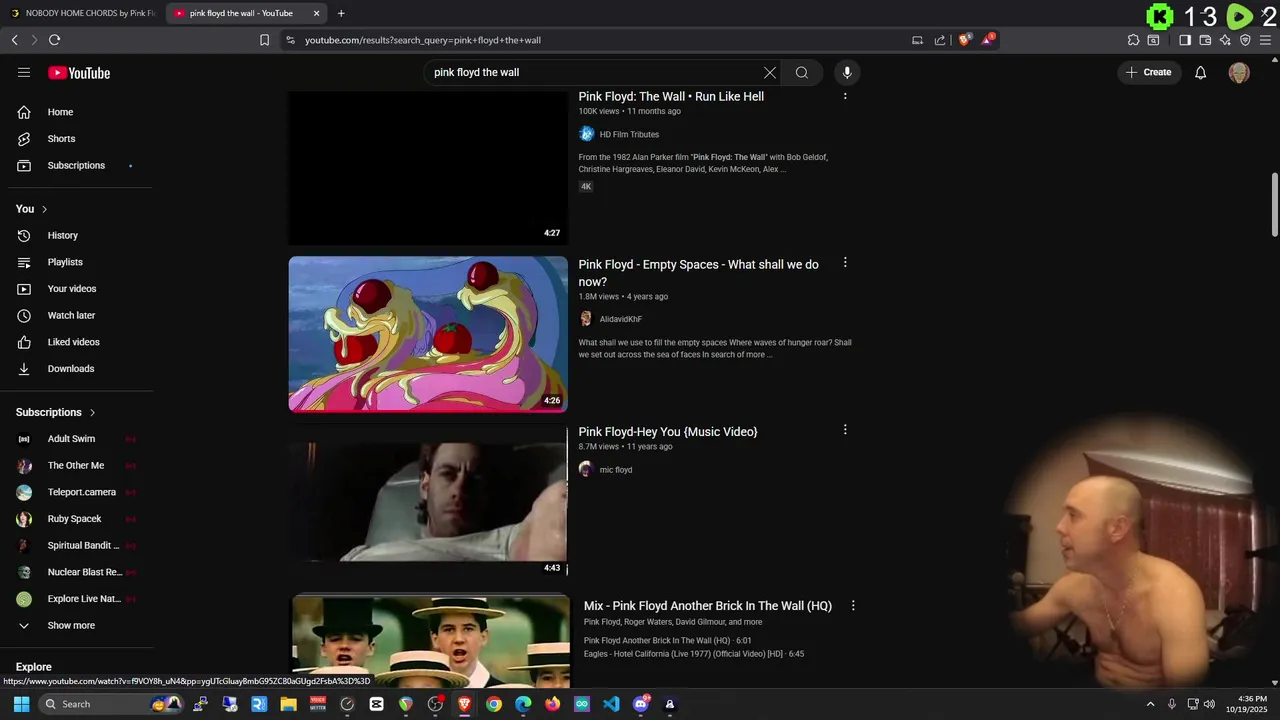
Task: Open Pink Floyd - Empty Spaces video title
Action: click(x=698, y=273)
